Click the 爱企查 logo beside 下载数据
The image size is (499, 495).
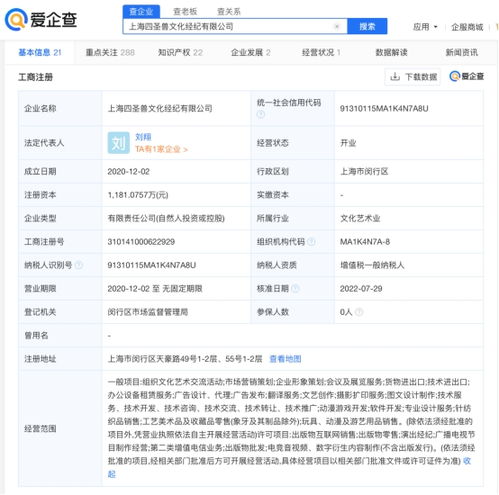point(466,76)
